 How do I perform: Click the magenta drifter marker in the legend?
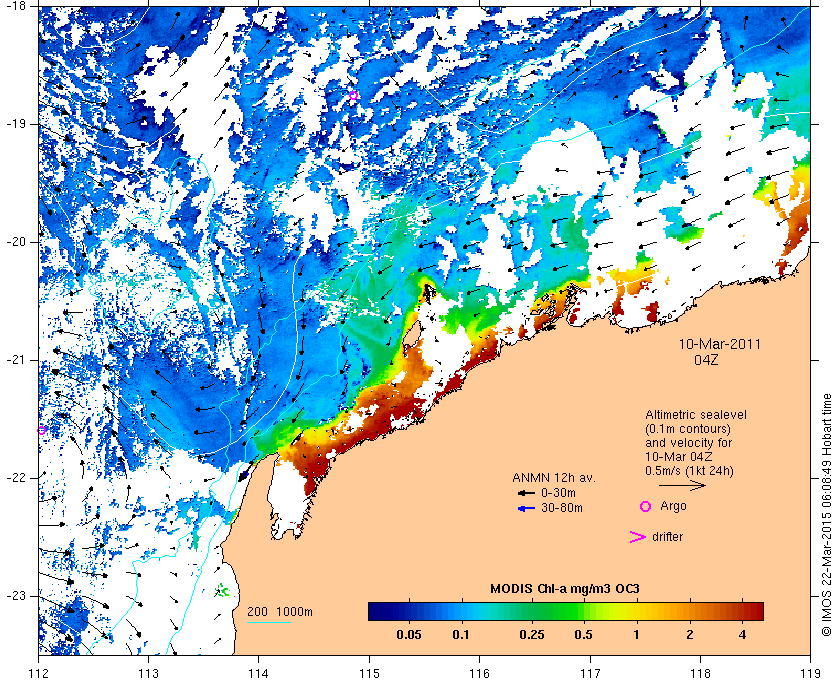(x=637, y=537)
